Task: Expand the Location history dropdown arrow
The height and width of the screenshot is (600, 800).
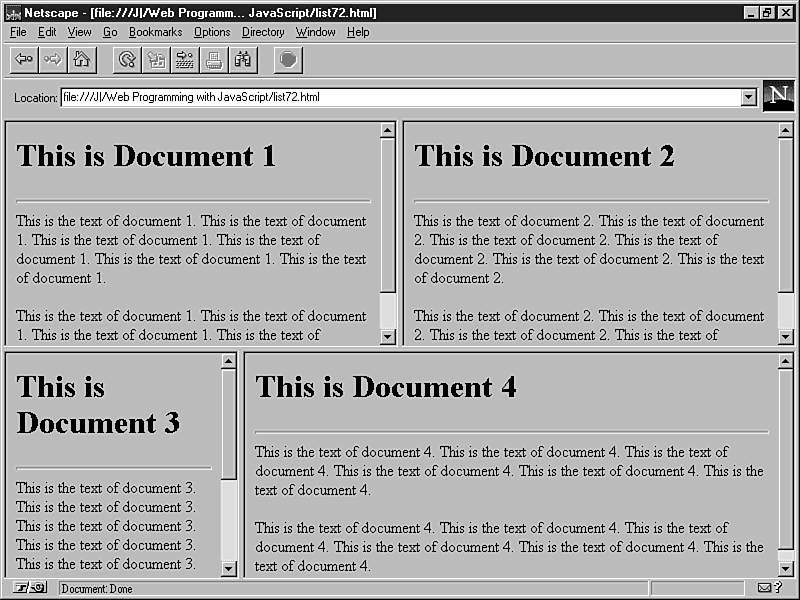Action: pos(748,97)
